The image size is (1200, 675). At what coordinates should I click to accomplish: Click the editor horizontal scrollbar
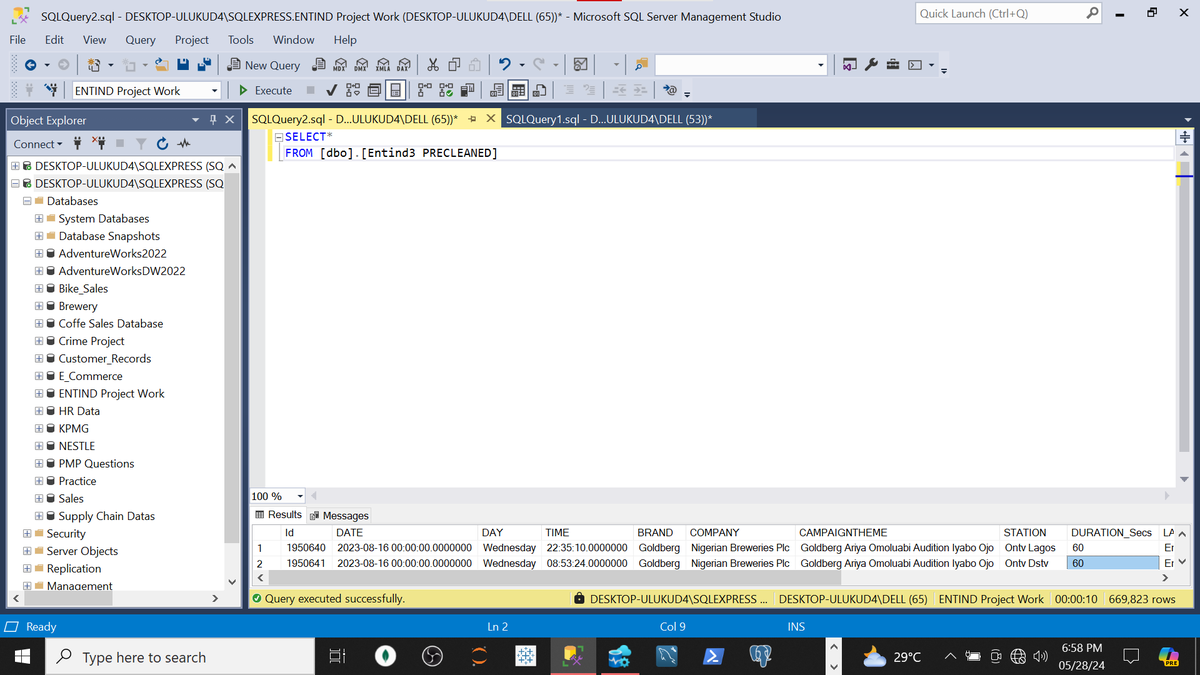[x=738, y=496]
